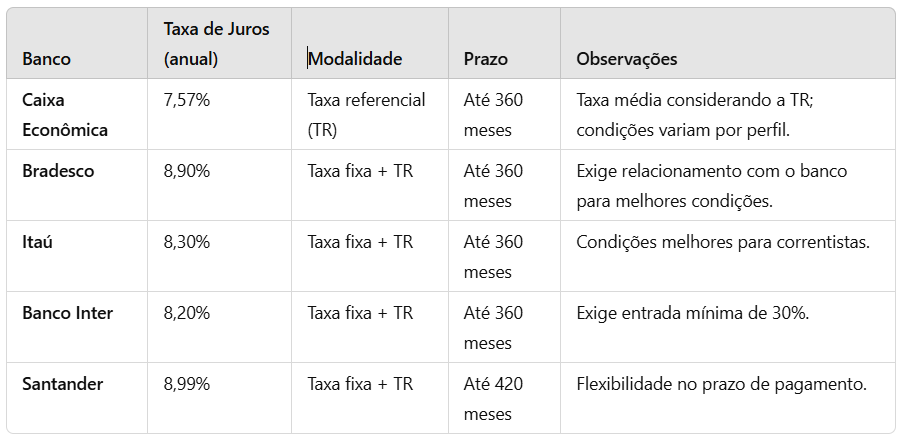Select 'Flexibilidade no prazo de pagamento' text
This screenshot has height=438, width=908.
721,384
